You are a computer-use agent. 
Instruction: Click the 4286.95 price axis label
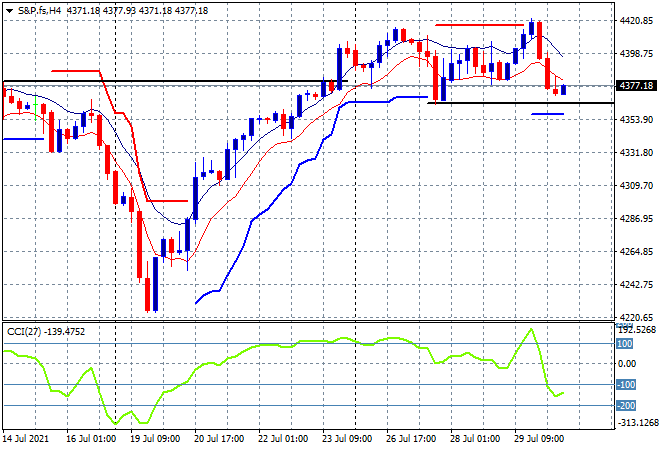(x=636, y=218)
